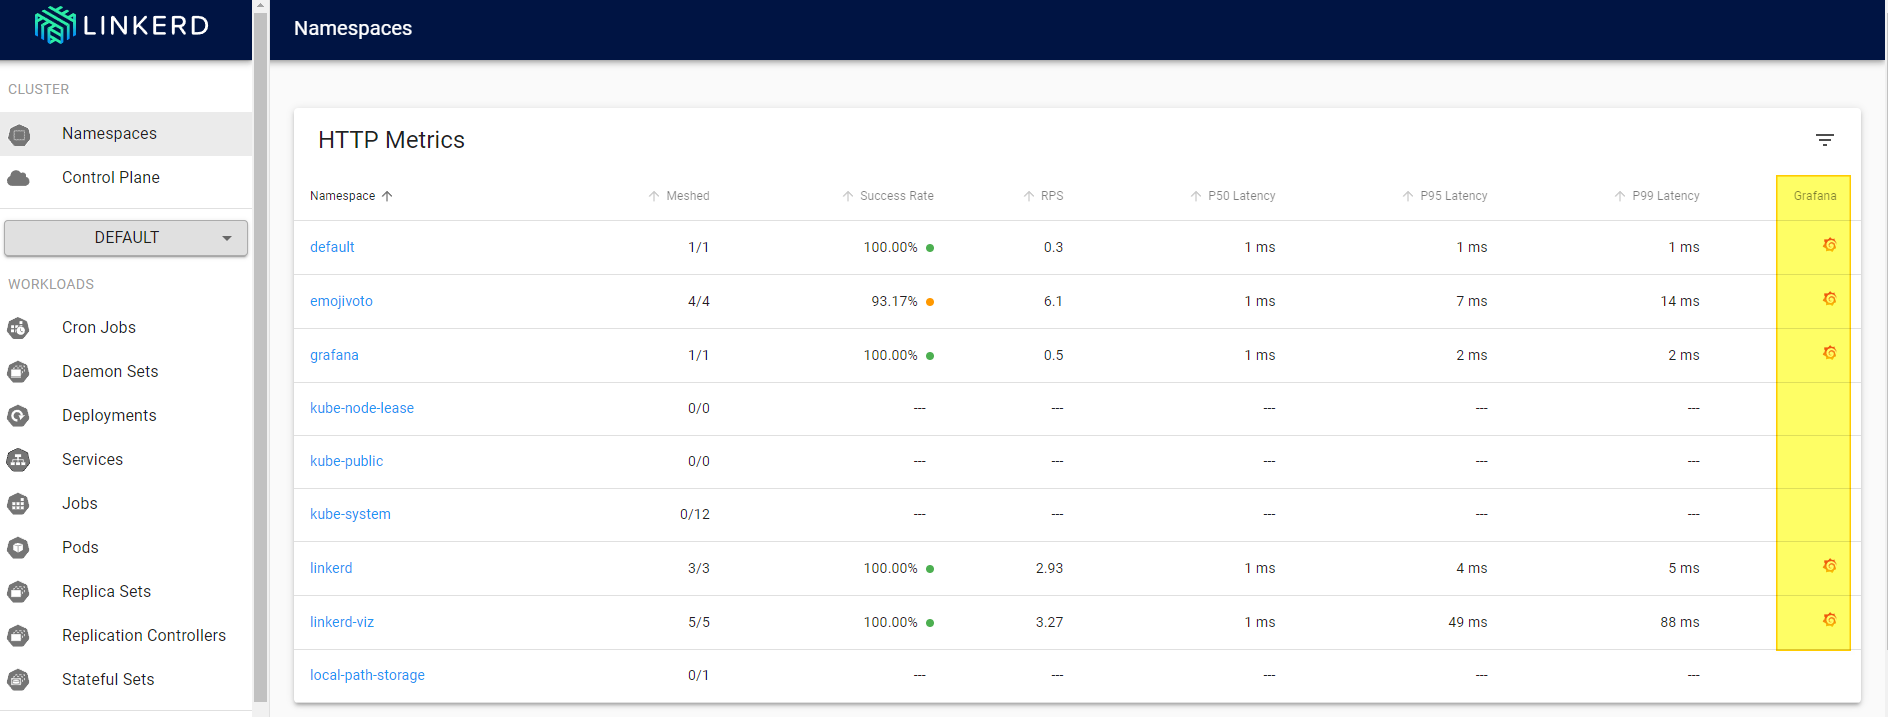The width and height of the screenshot is (1888, 717).
Task: Click the HTTP Metrics heading
Action: 391,140
